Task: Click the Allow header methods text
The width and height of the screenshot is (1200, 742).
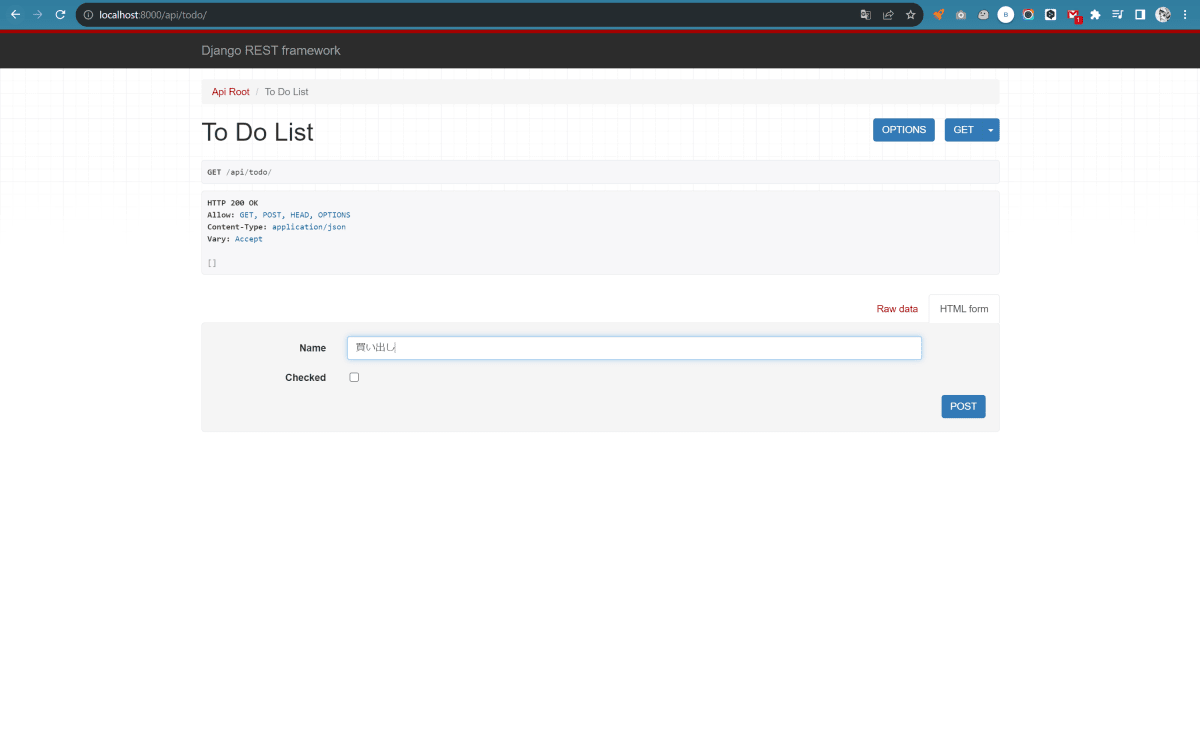Action: tap(295, 215)
